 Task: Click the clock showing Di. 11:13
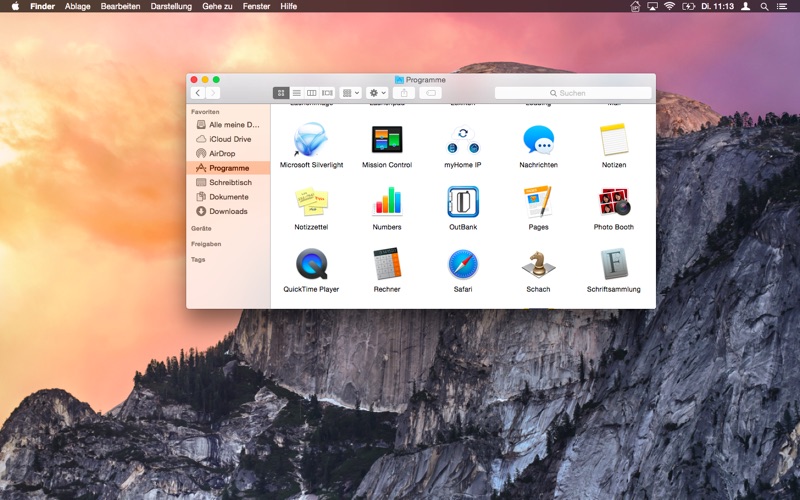click(x=717, y=6)
